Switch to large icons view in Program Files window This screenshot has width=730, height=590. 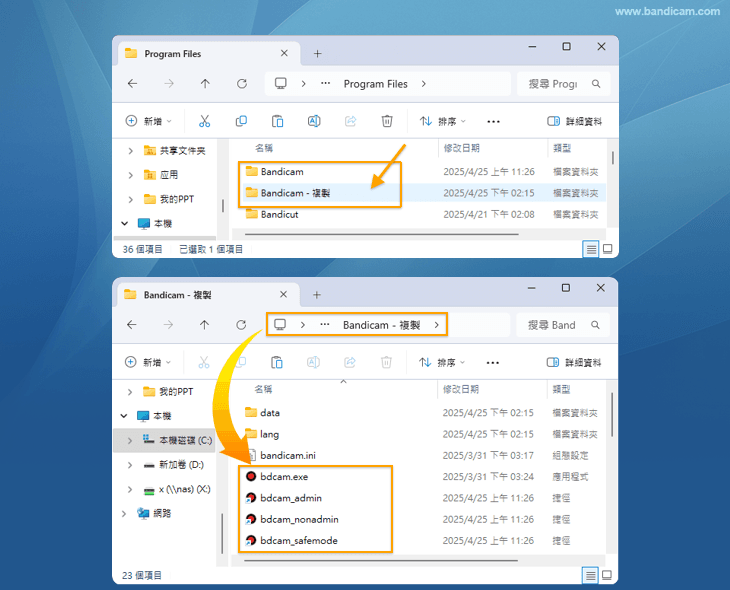(608, 249)
